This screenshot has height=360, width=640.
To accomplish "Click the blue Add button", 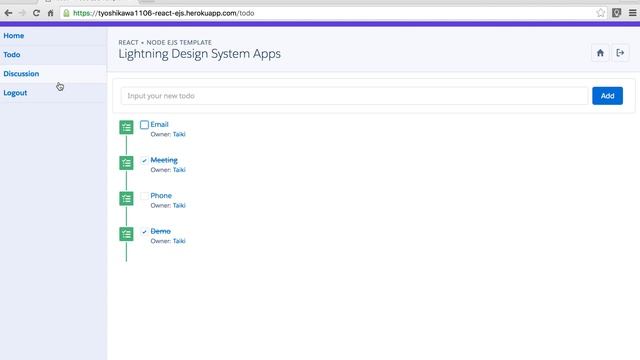I will 607,96.
